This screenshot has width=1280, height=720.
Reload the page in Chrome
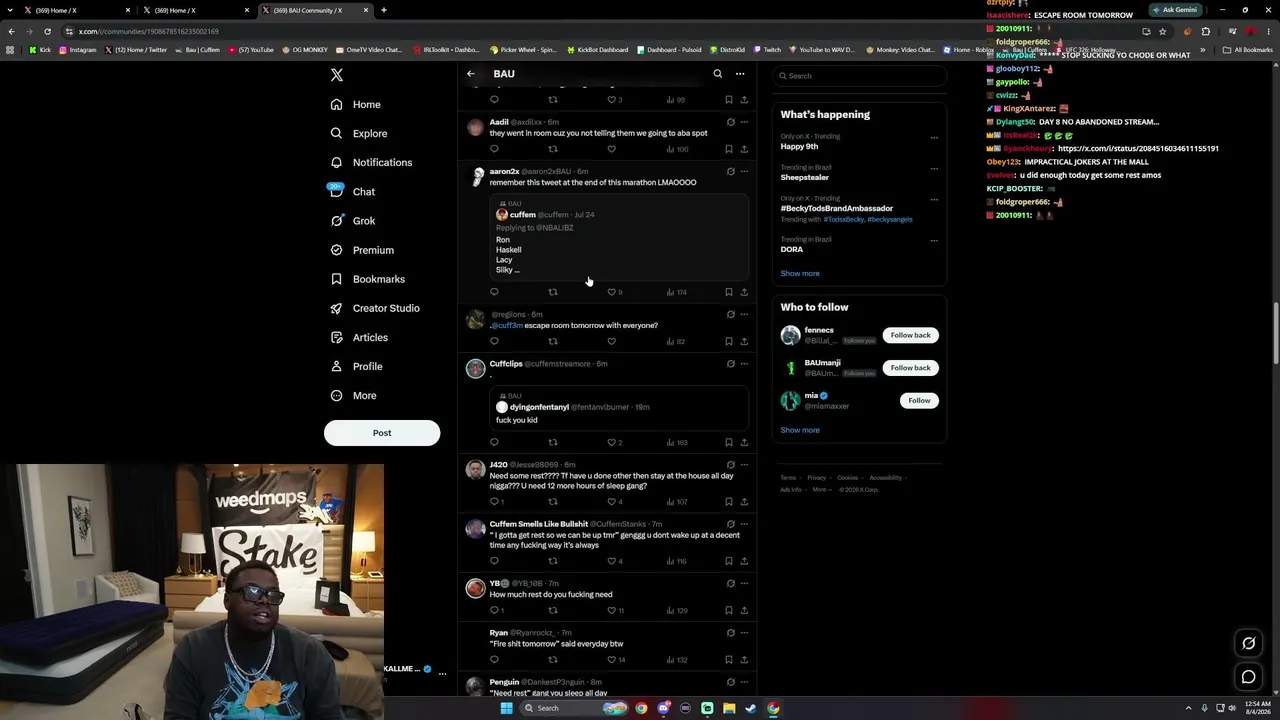[x=47, y=31]
